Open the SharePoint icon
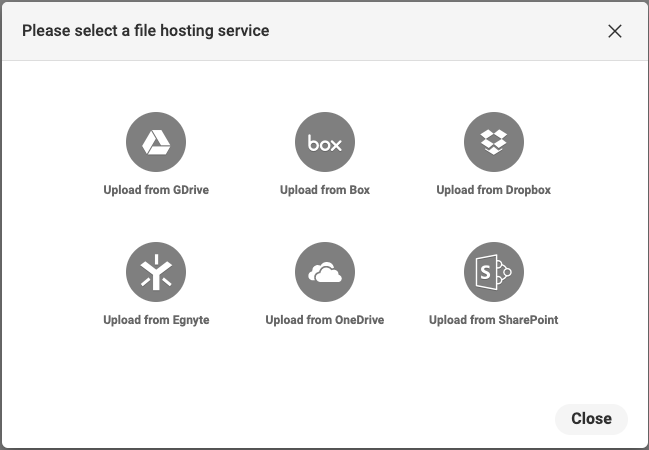Viewport: 649px width, 450px height. (494, 273)
